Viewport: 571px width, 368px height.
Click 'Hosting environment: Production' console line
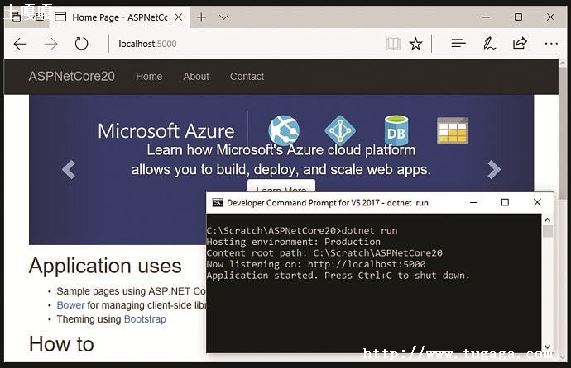pyautogui.click(x=294, y=242)
